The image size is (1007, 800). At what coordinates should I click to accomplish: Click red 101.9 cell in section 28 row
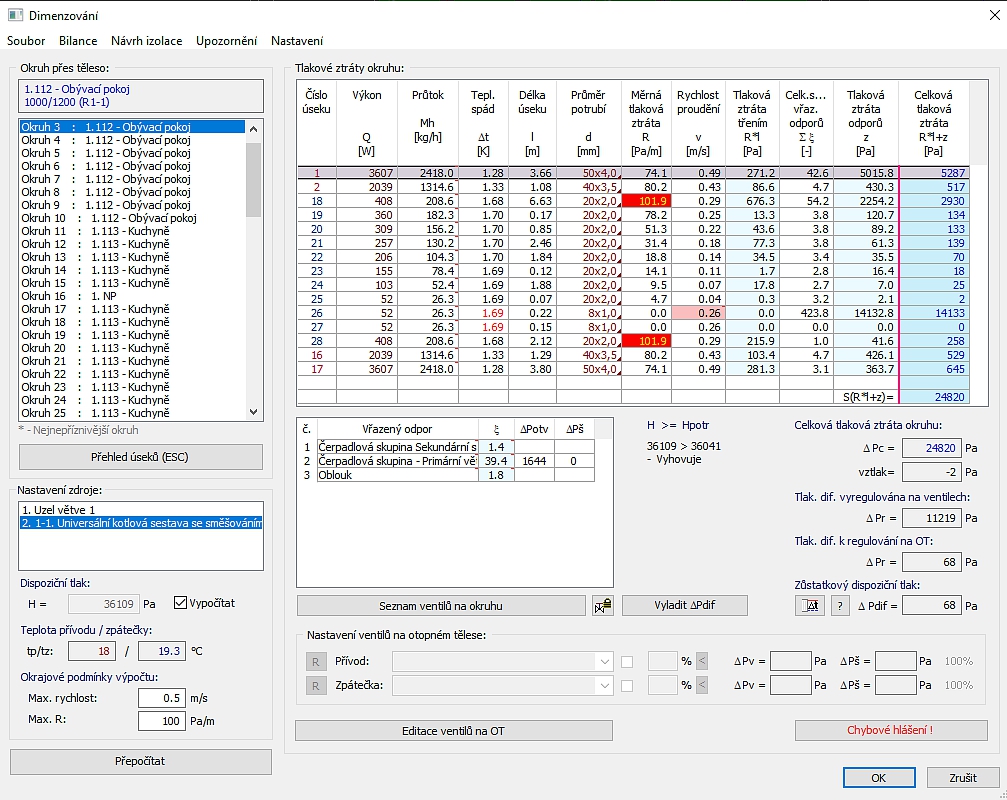tap(645, 341)
